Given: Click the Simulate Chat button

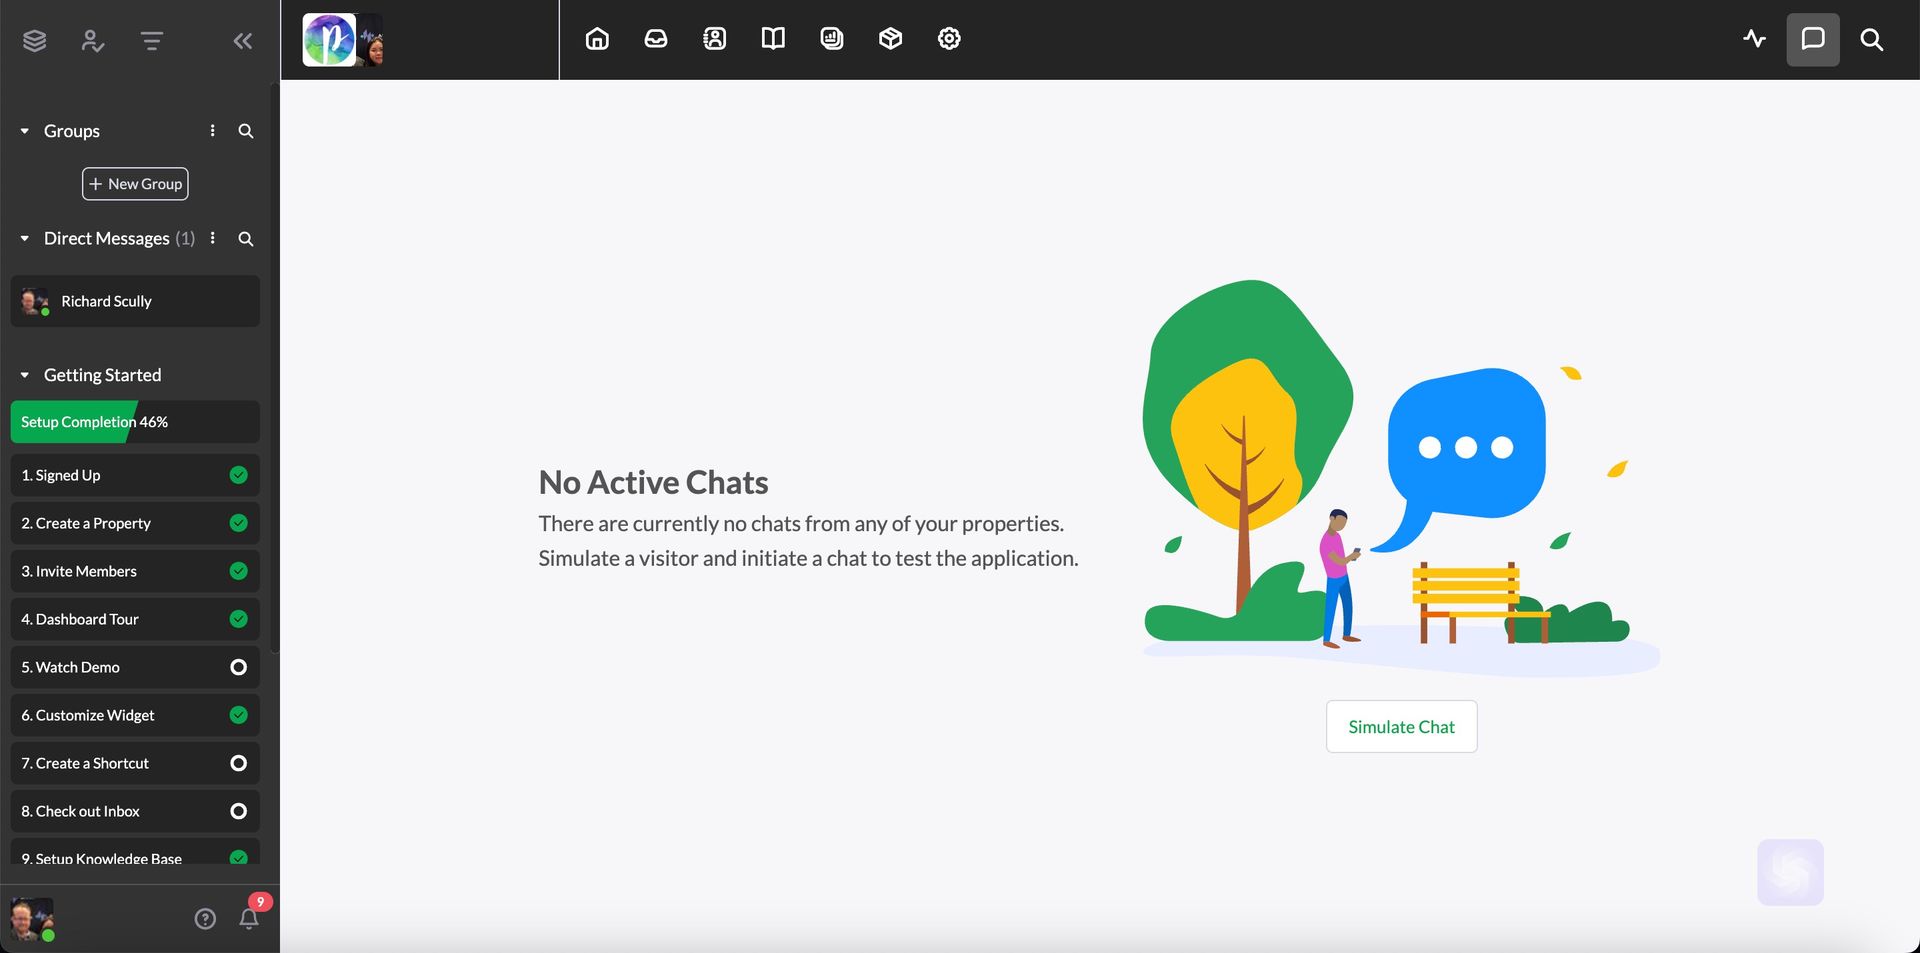Looking at the screenshot, I should pos(1401,727).
